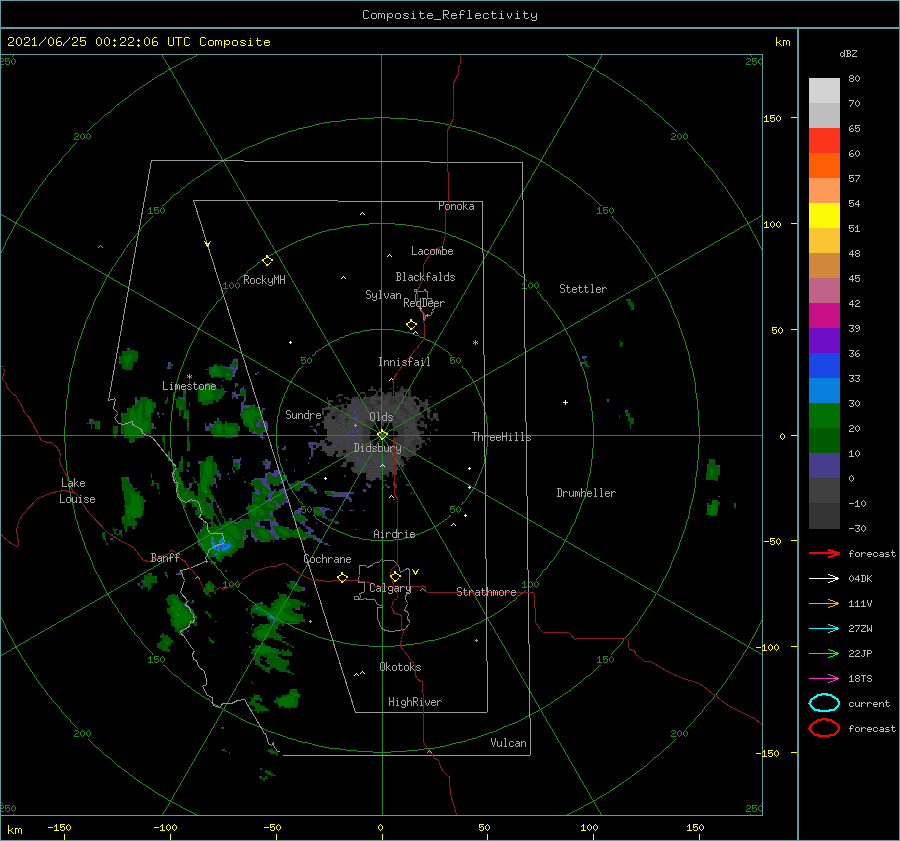Image resolution: width=900 pixels, height=841 pixels.
Task: Click the cyan 27ZW arrow in legend
Action: point(824,629)
